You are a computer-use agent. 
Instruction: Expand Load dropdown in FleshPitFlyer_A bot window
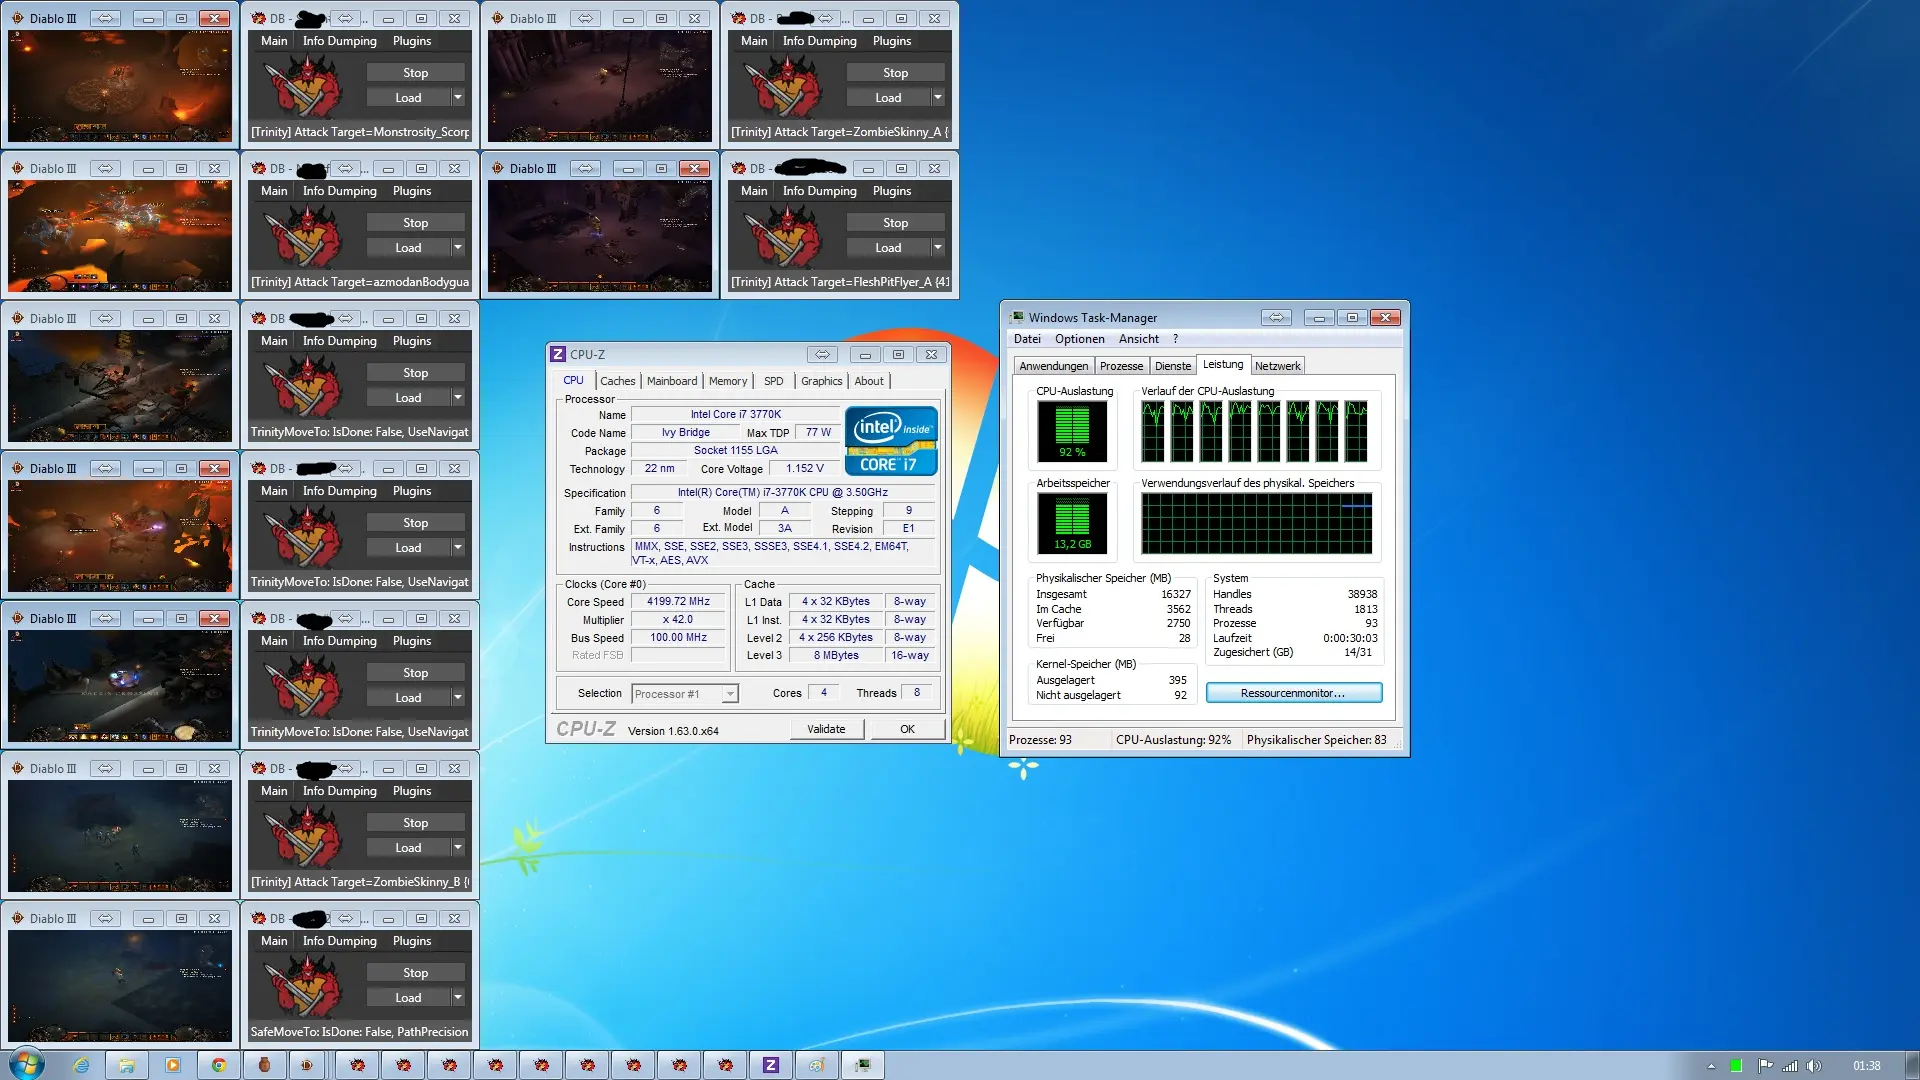tap(938, 247)
